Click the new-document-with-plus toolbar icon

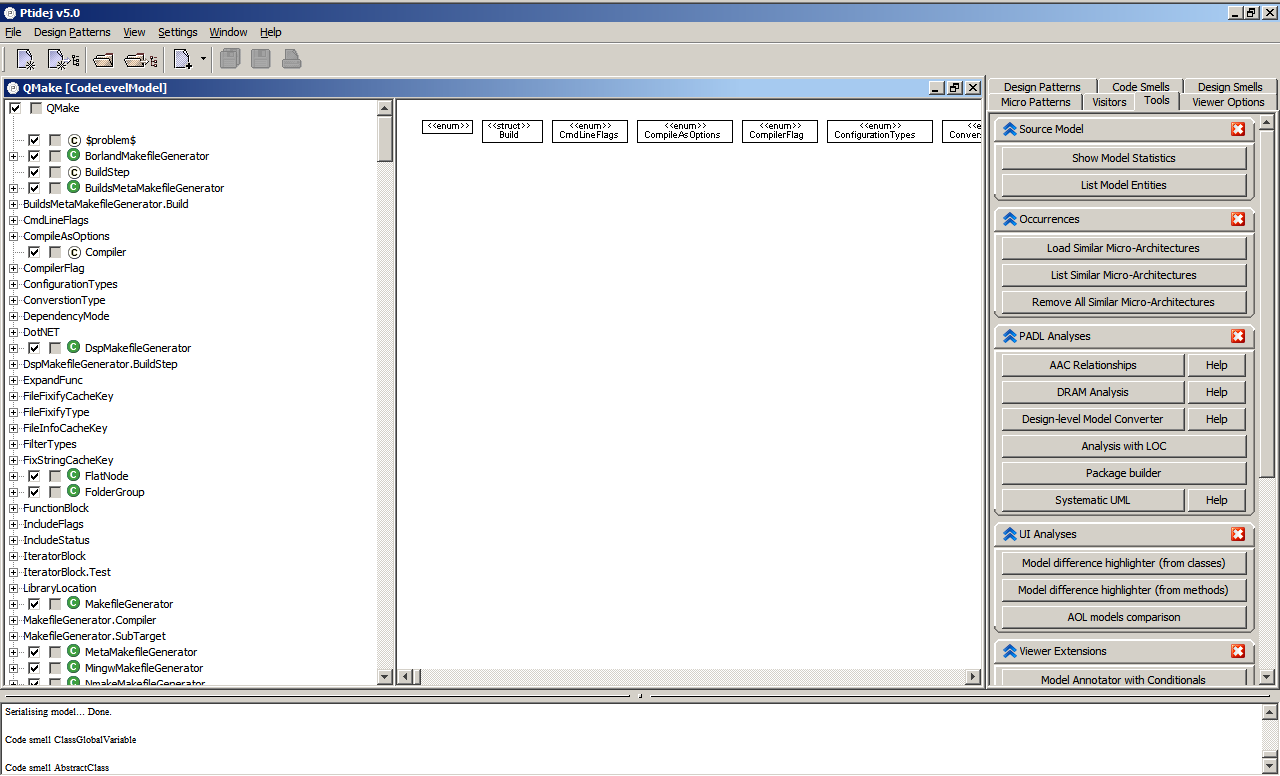181,58
